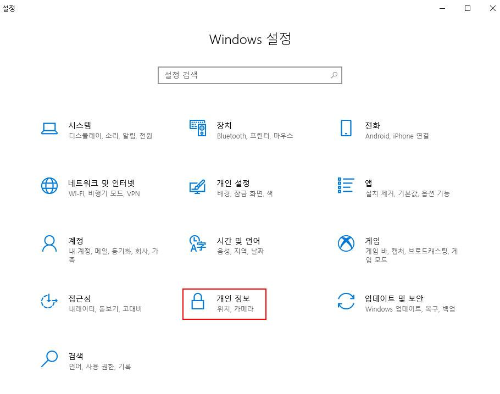The image size is (500, 394).
Task: Minimize the 설정 window
Action: point(443,8)
